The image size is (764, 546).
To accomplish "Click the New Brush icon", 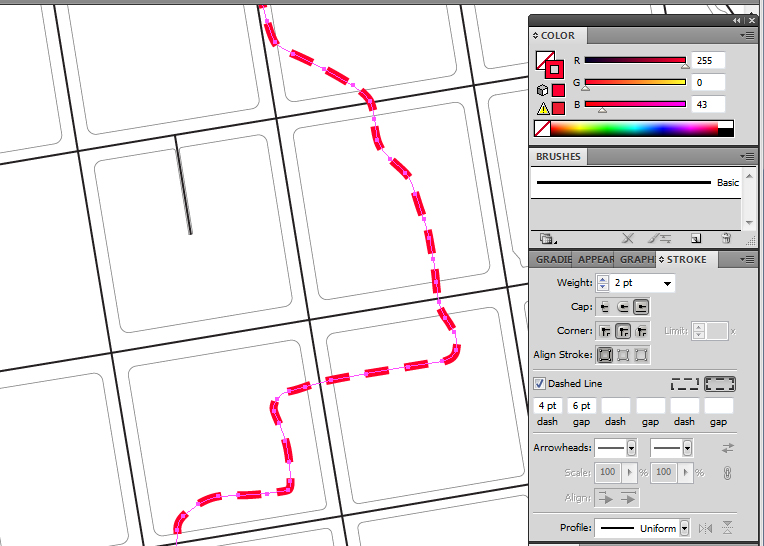I will click(x=696, y=238).
